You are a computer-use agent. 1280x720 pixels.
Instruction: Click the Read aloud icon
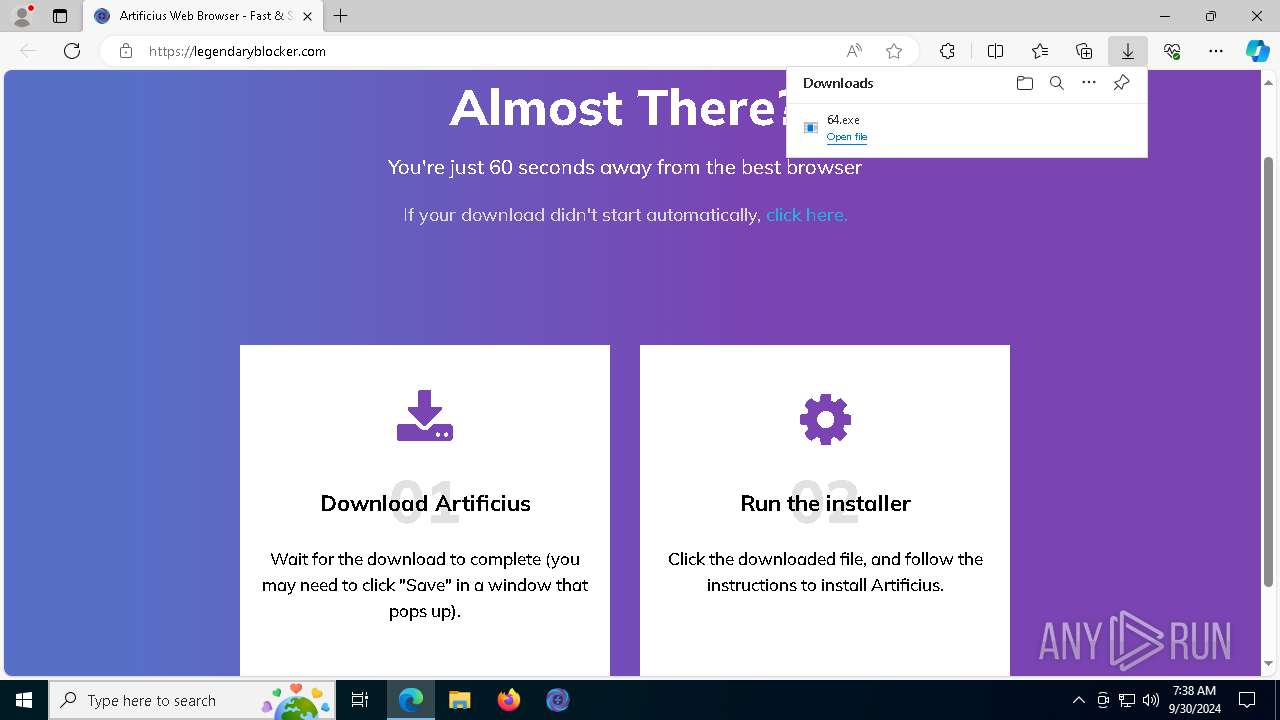(x=854, y=51)
